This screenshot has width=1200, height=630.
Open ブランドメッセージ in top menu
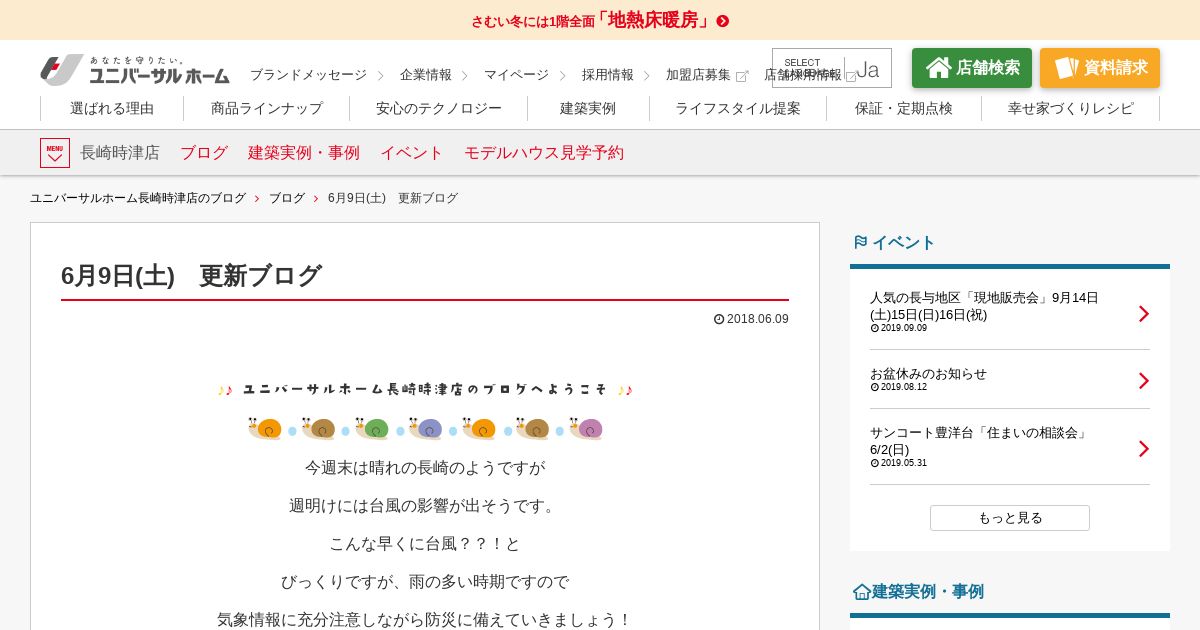tap(308, 75)
